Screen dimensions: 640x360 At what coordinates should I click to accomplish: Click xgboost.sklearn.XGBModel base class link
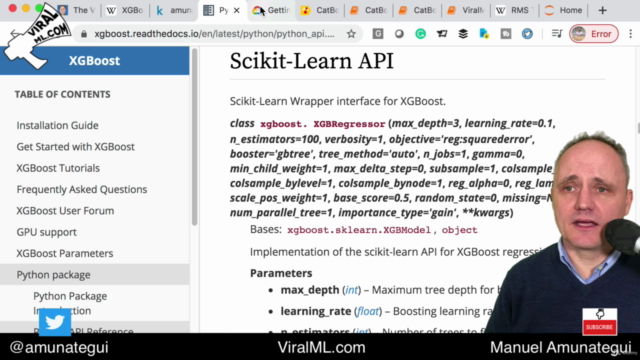coord(359,230)
